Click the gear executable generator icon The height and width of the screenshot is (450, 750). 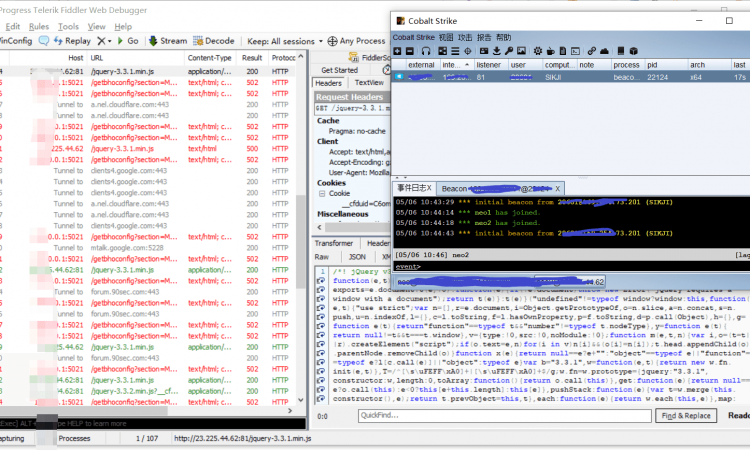[538, 51]
